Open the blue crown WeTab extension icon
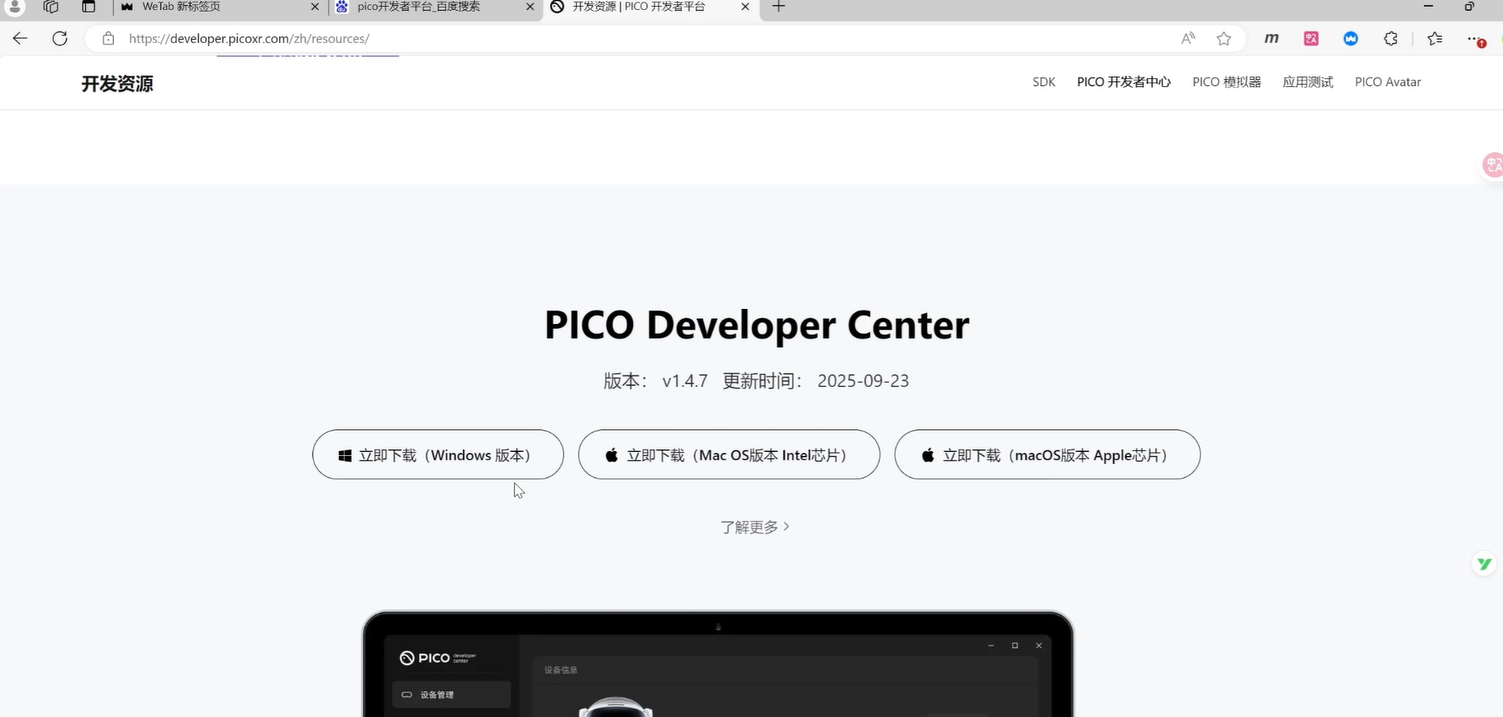The height and width of the screenshot is (717, 1503). (1351, 38)
